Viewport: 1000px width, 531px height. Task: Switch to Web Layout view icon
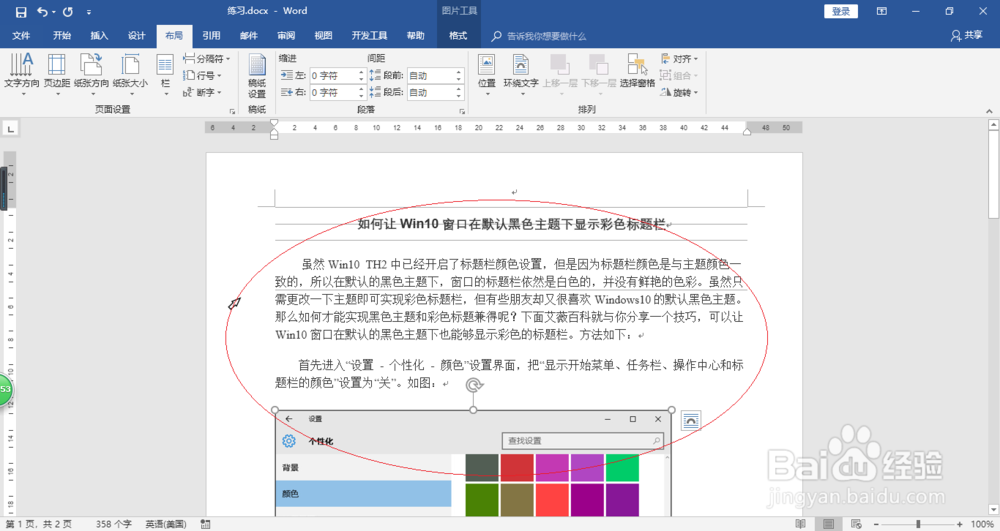857,524
